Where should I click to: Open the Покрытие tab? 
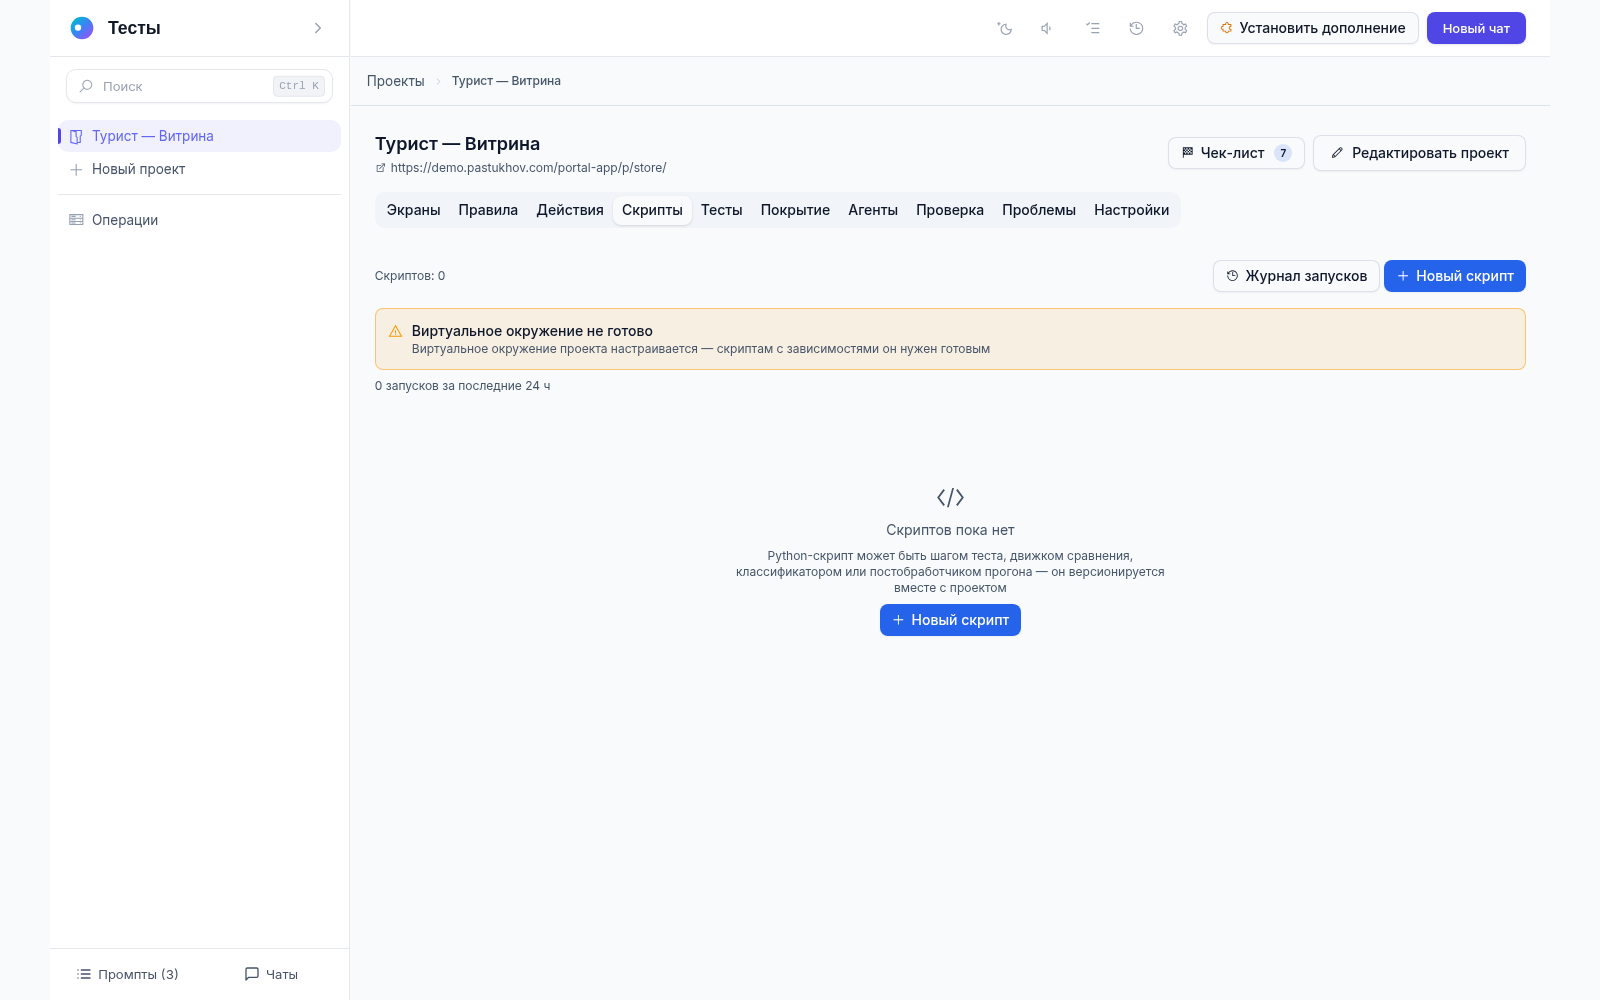[x=795, y=210]
